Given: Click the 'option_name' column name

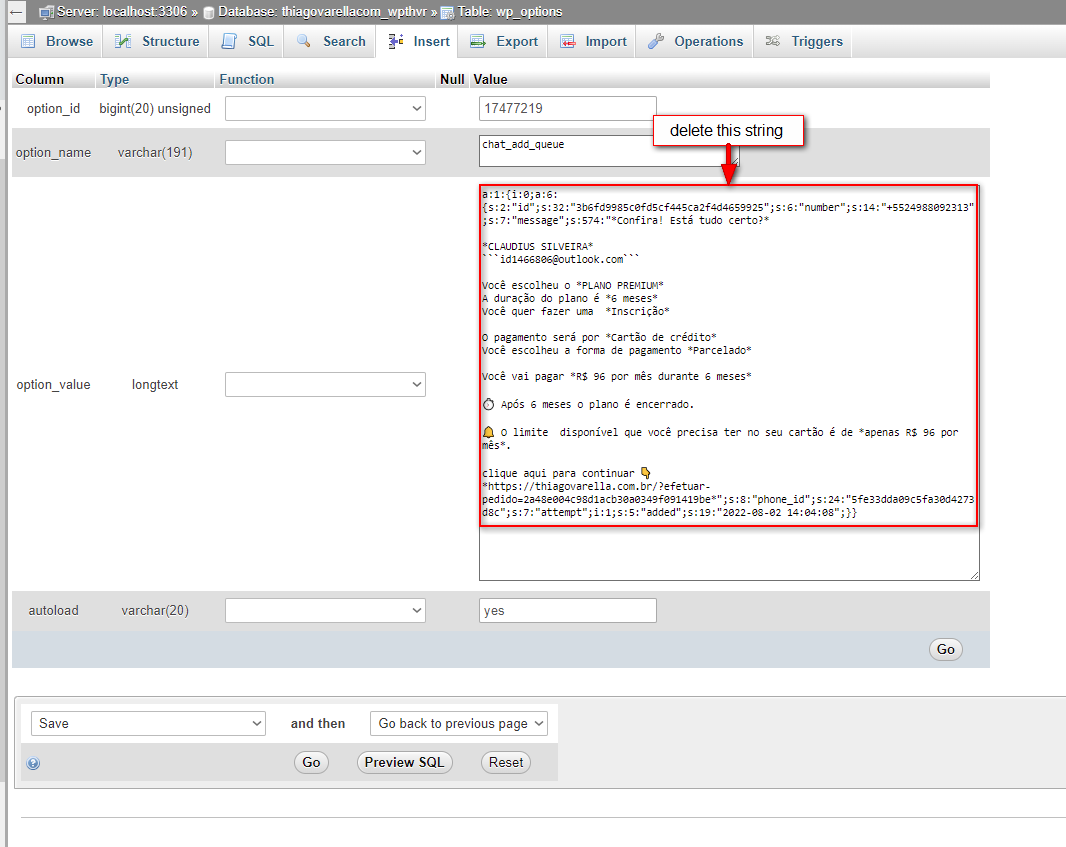Looking at the screenshot, I should tap(53, 152).
